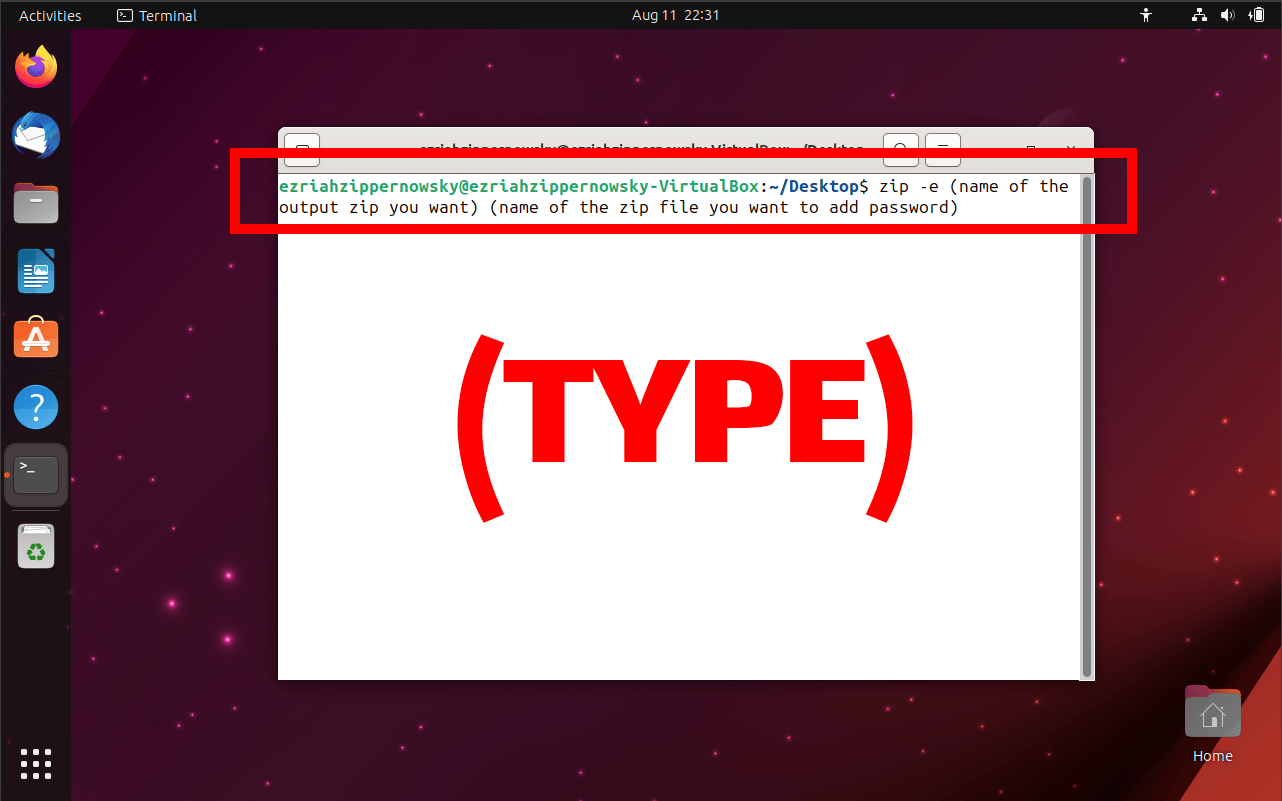Screen dimensions: 1282x801
Task: Open the Files file manager
Action: click(35, 203)
